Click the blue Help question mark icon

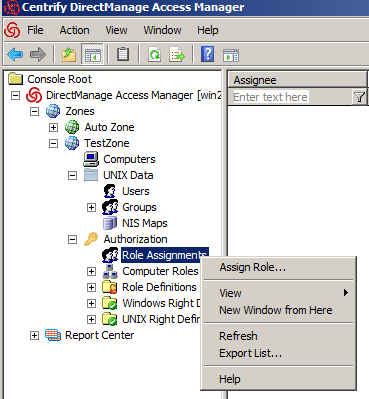[x=207, y=54]
